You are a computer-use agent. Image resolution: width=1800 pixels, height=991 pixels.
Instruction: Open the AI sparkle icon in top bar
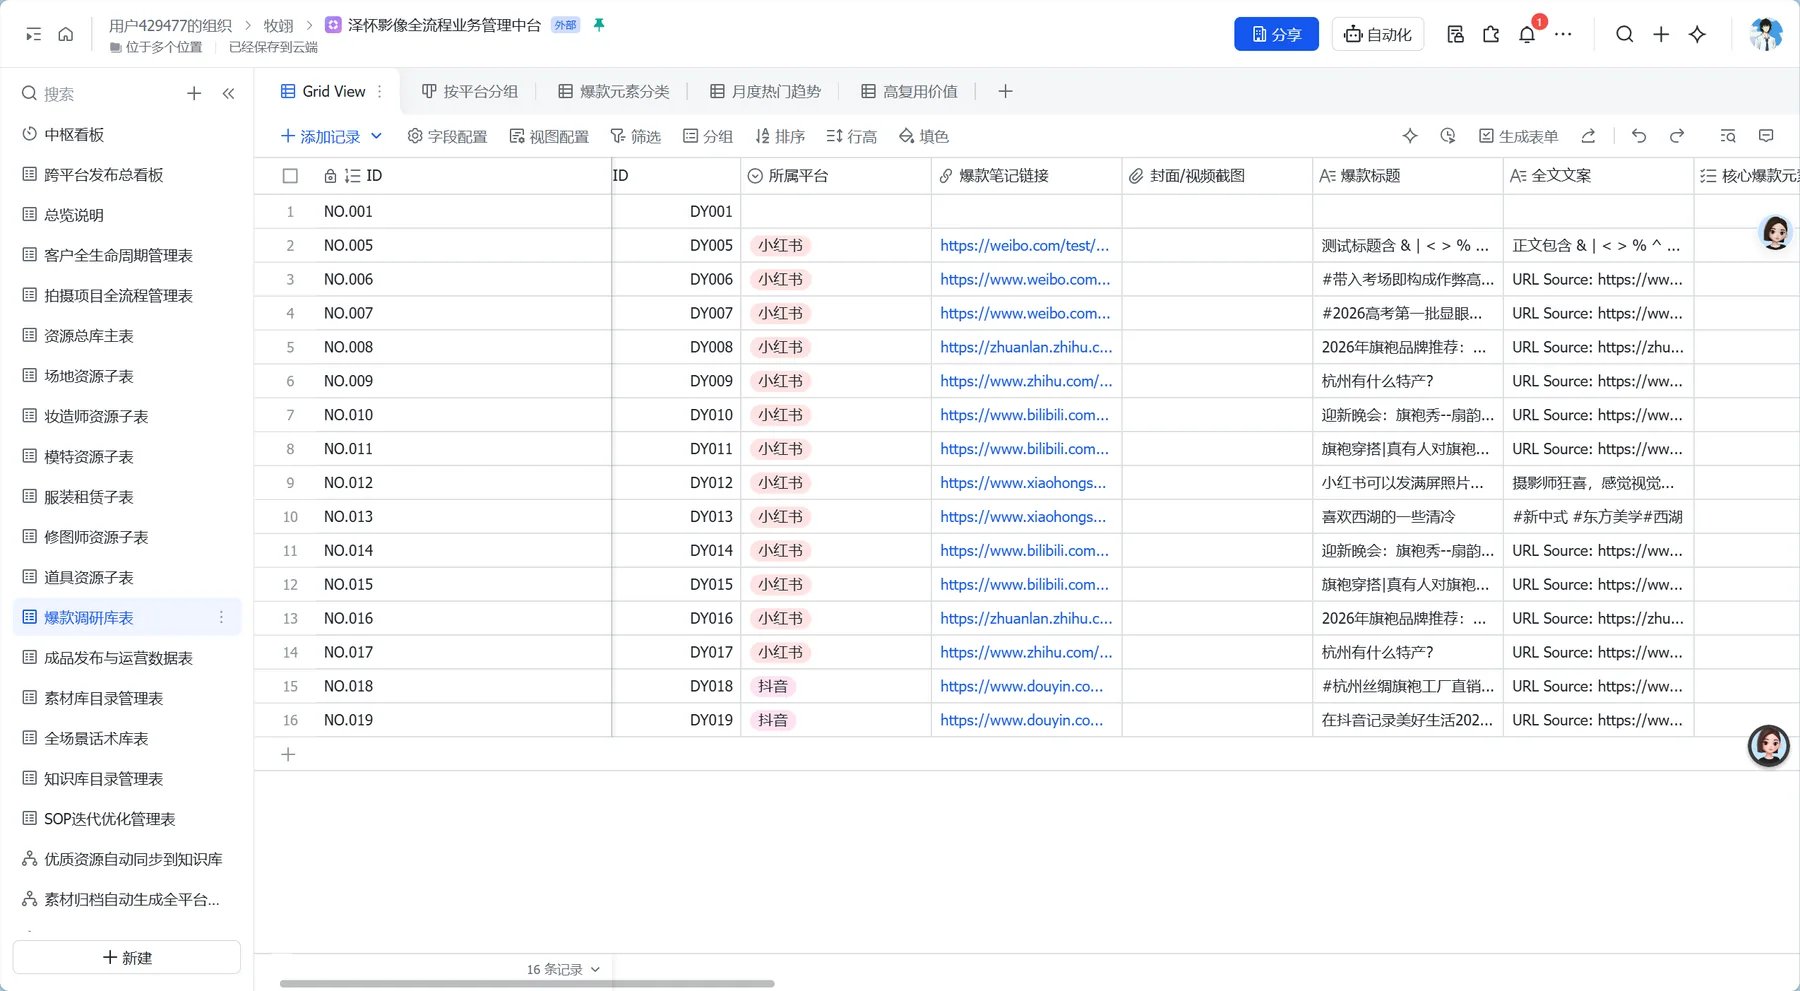(x=1697, y=34)
